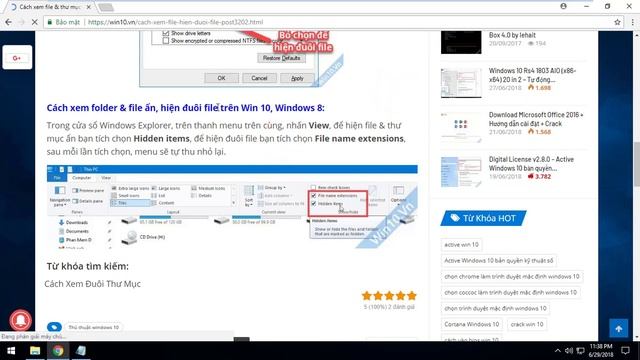Click the Box 4.0 article thumbnail
This screenshot has height=360, width=640.
461,42
